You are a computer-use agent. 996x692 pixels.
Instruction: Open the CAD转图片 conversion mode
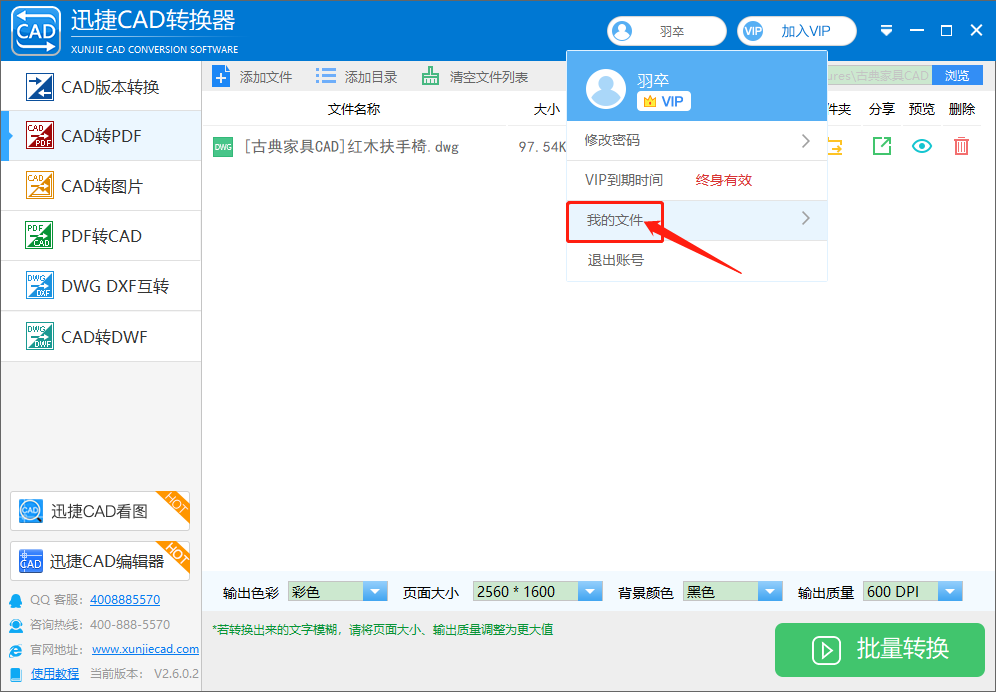[101, 186]
